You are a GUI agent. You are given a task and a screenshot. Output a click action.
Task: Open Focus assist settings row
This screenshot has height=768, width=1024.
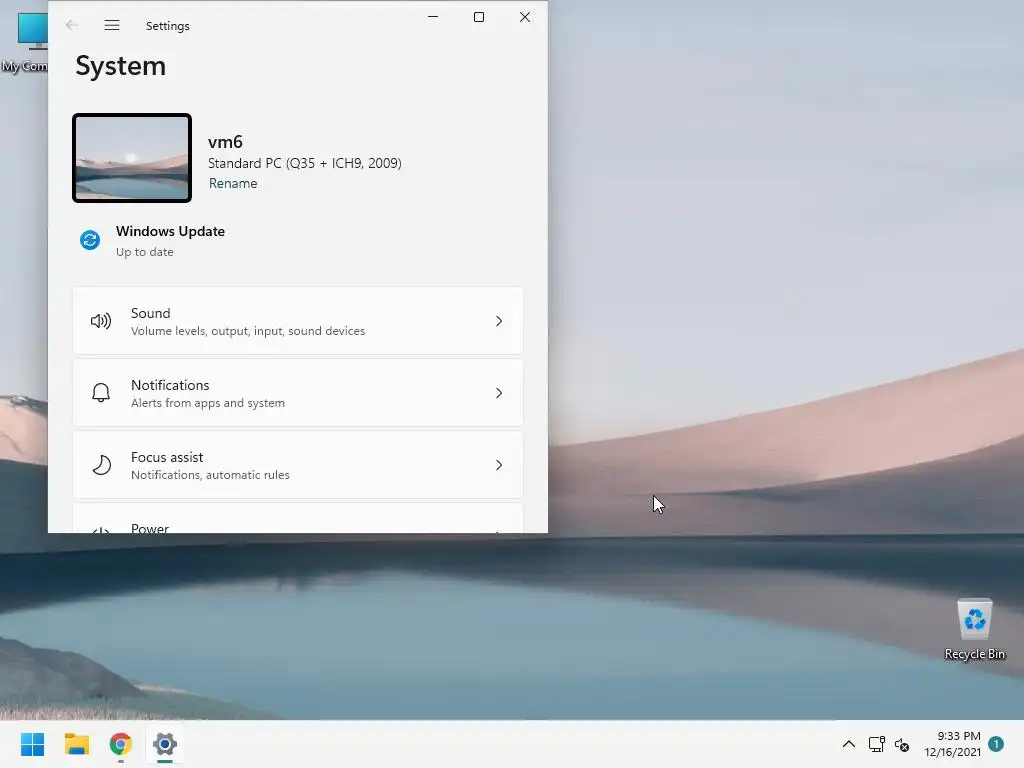coord(298,465)
